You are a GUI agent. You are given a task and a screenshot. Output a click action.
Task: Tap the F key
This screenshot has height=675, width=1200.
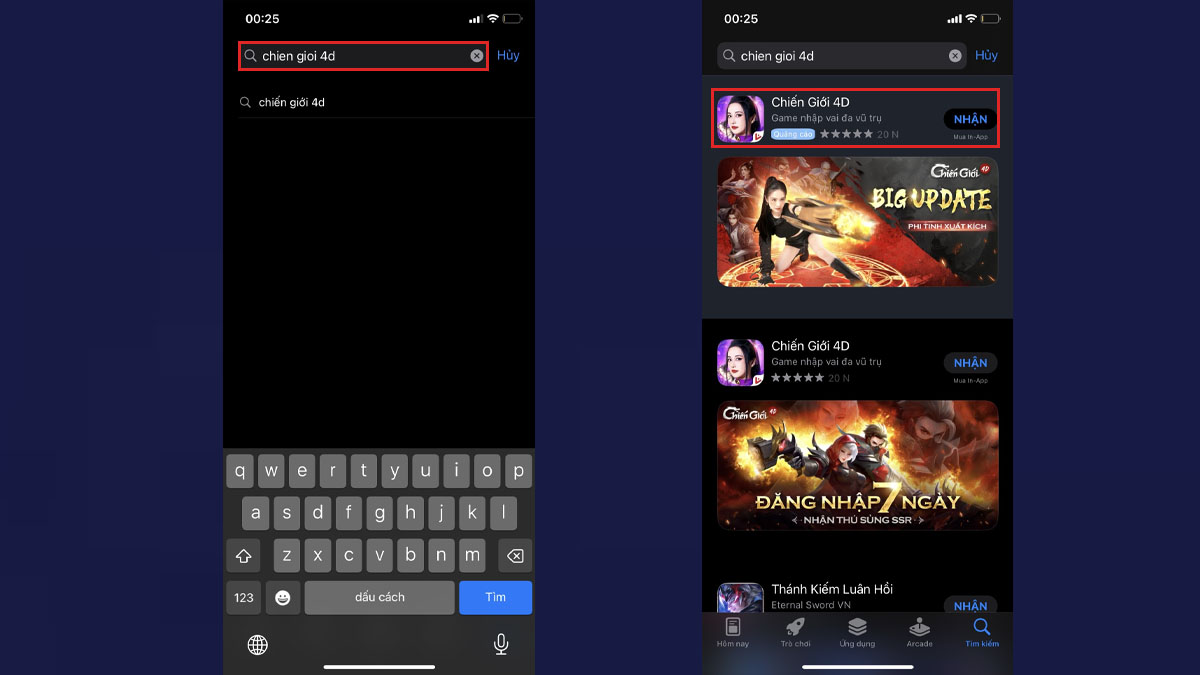point(348,513)
